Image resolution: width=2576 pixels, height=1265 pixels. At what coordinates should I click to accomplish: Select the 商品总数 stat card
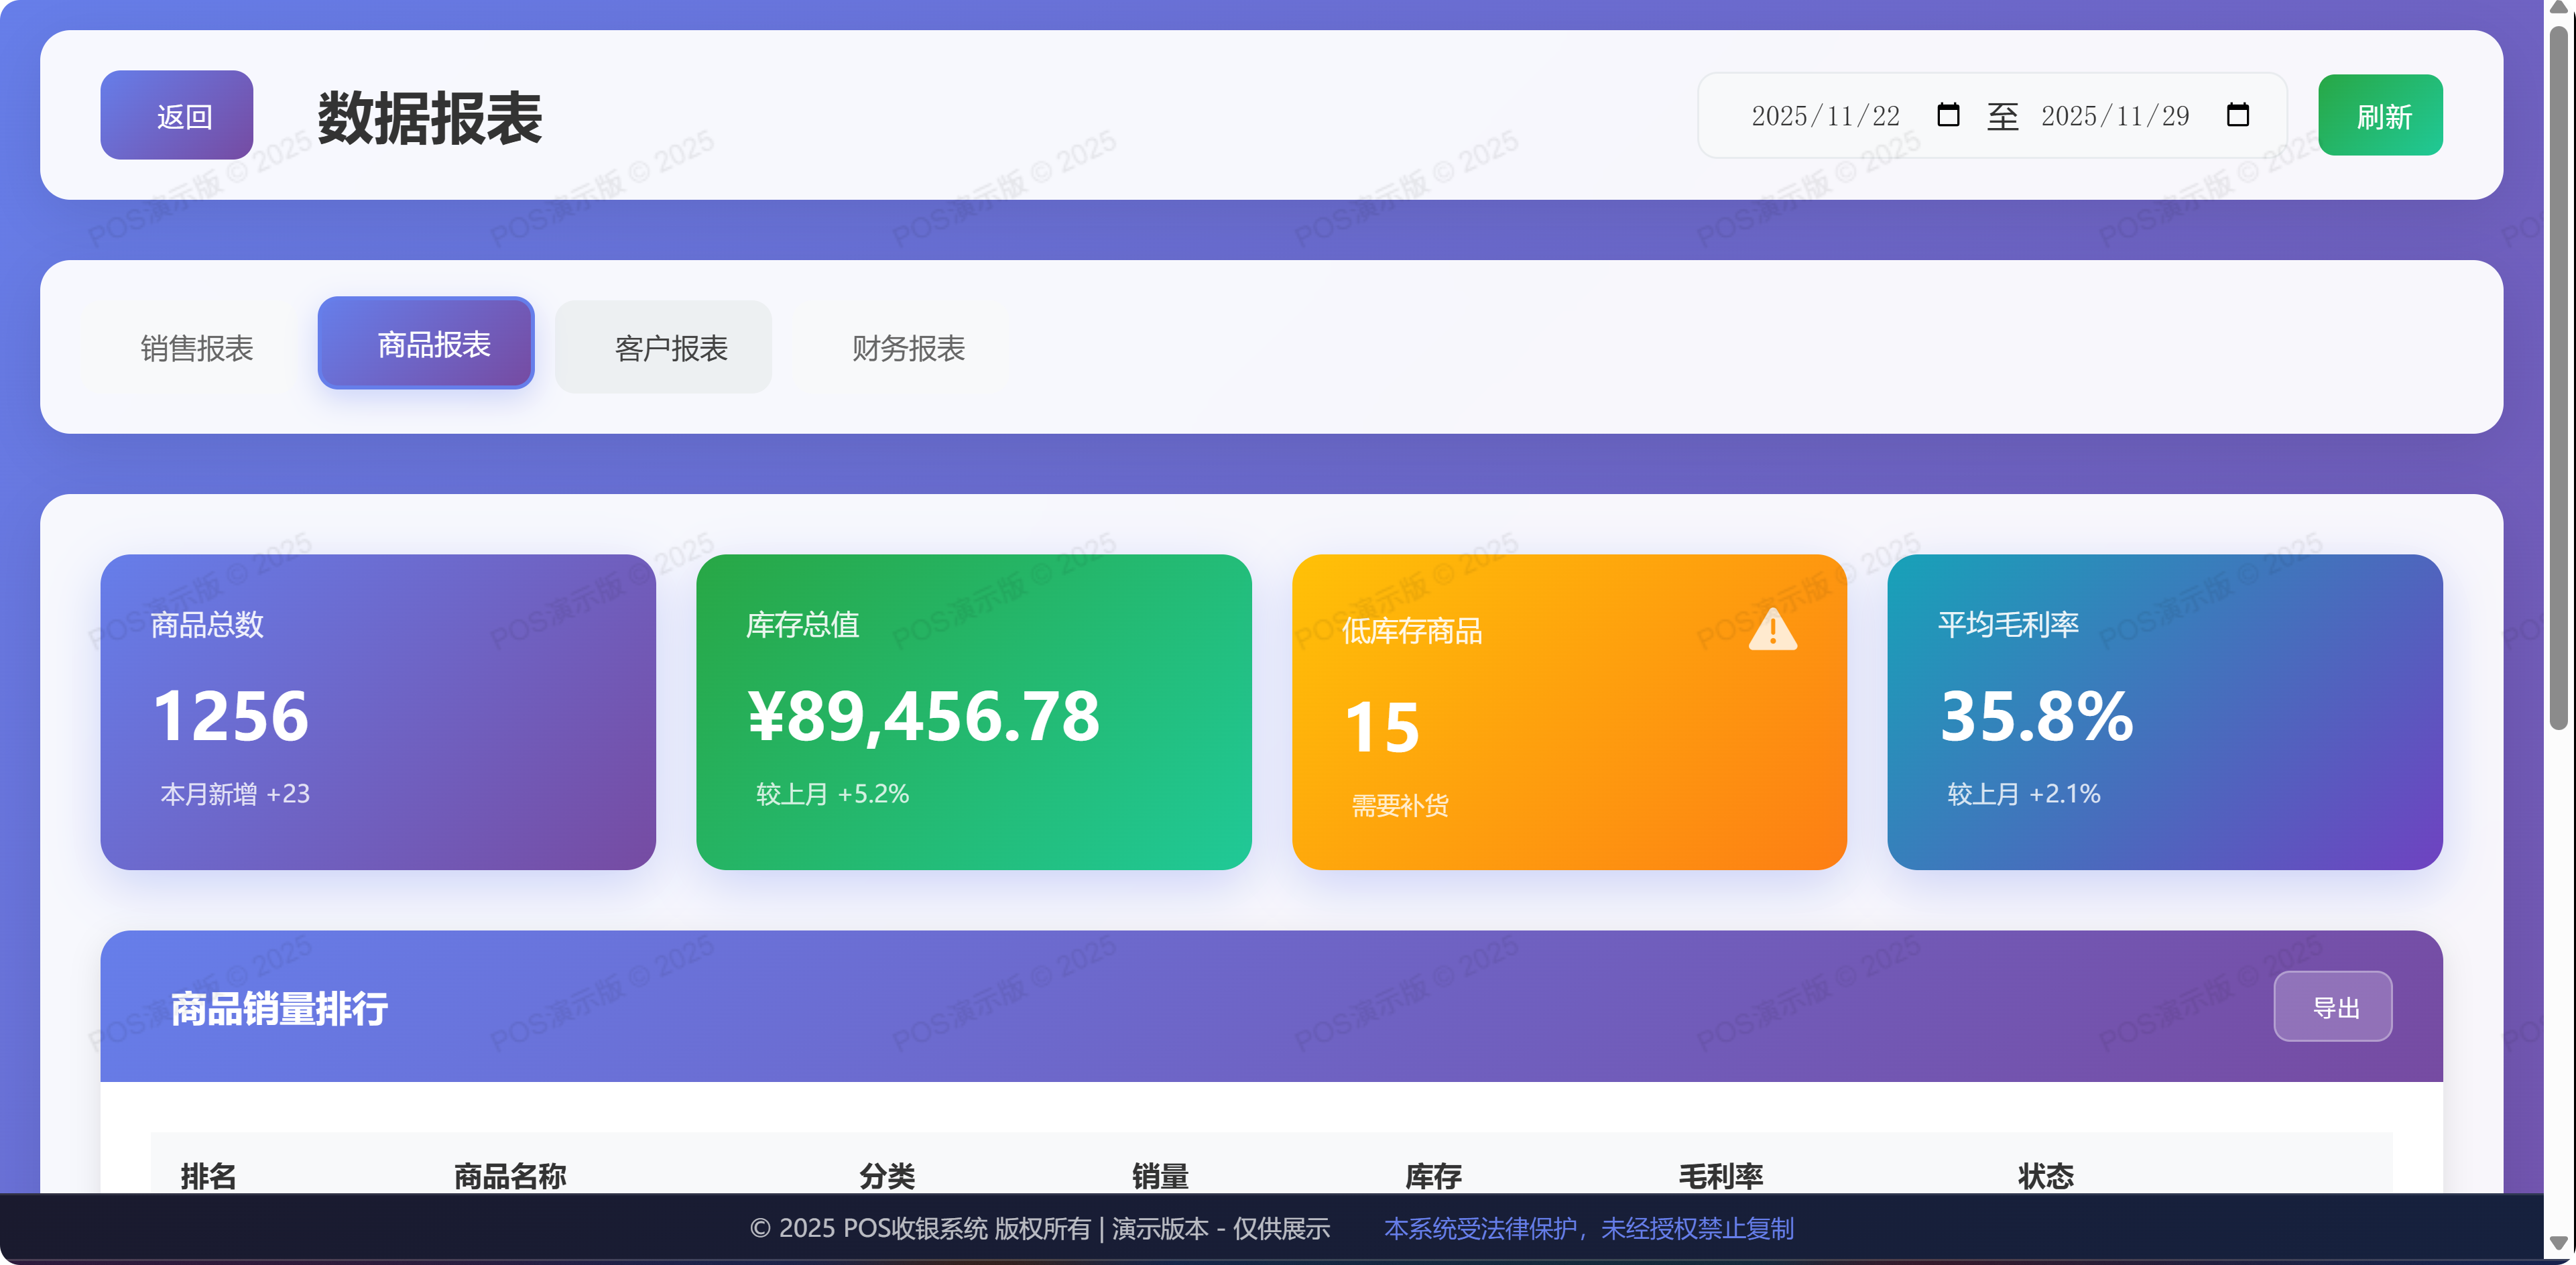pos(377,710)
